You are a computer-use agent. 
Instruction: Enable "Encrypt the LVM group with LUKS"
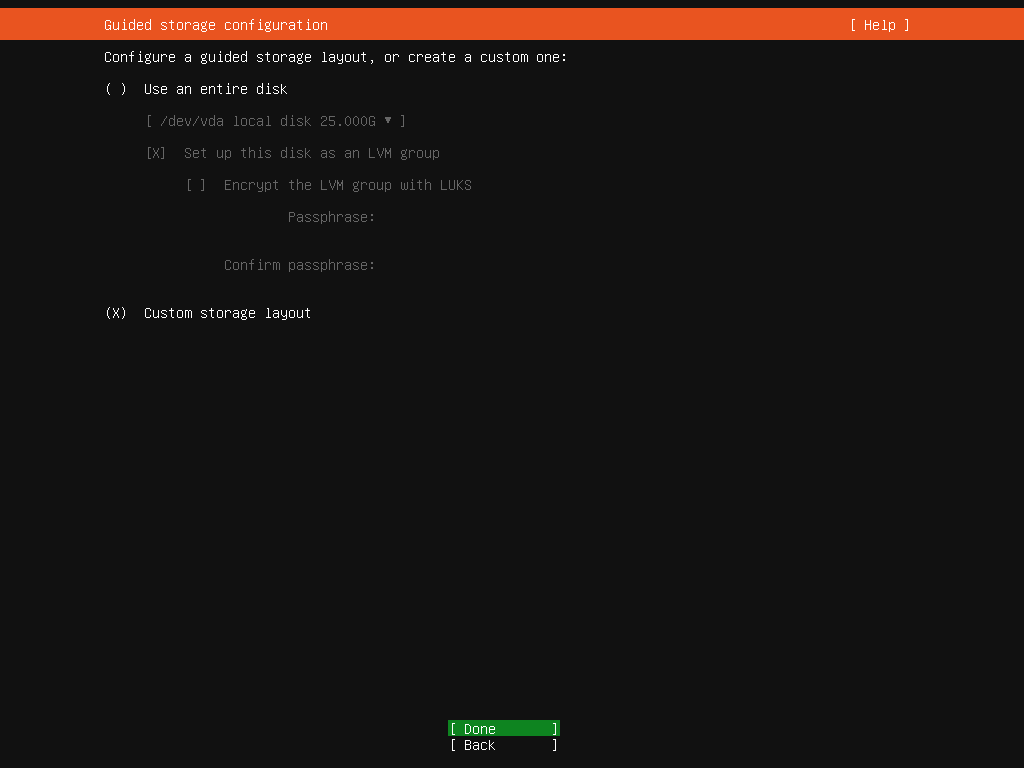(196, 185)
